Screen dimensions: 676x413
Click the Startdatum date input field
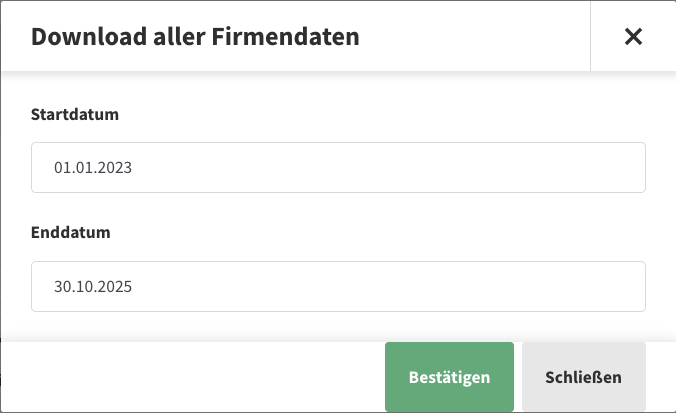pyautogui.click(x=338, y=168)
